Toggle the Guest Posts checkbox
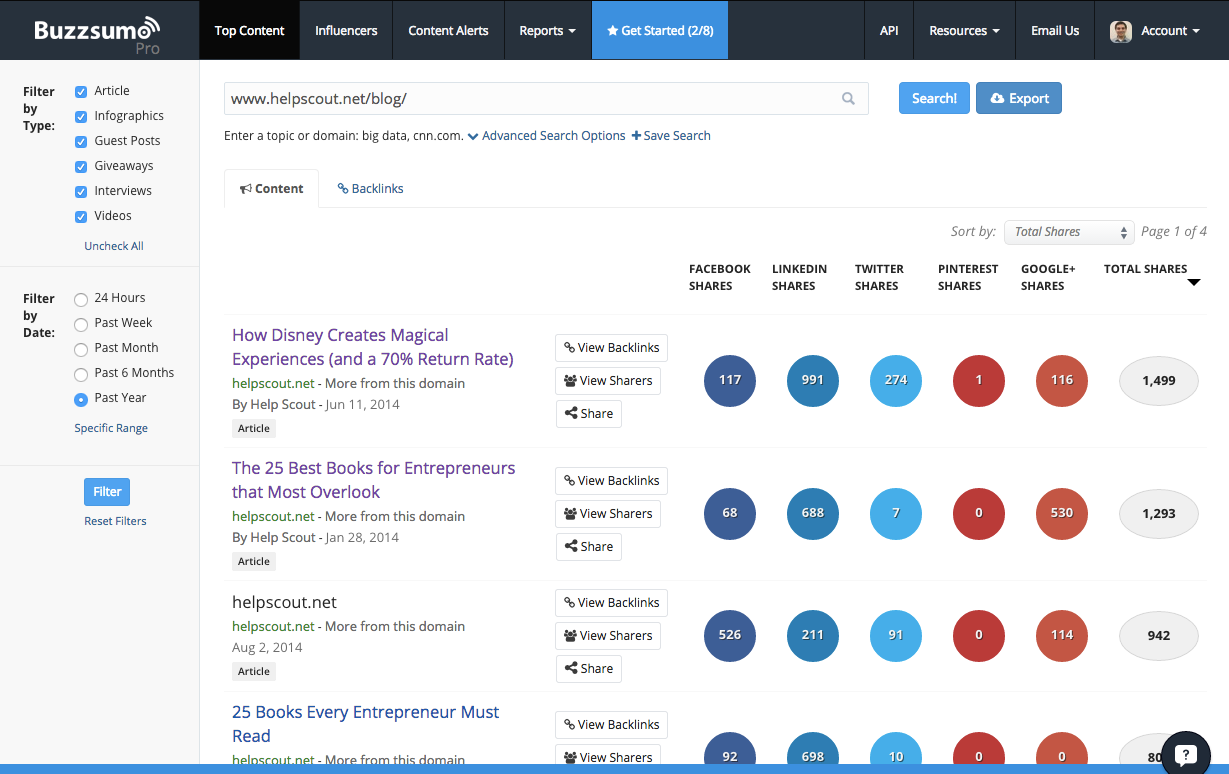This screenshot has height=774, width=1229. tap(81, 142)
